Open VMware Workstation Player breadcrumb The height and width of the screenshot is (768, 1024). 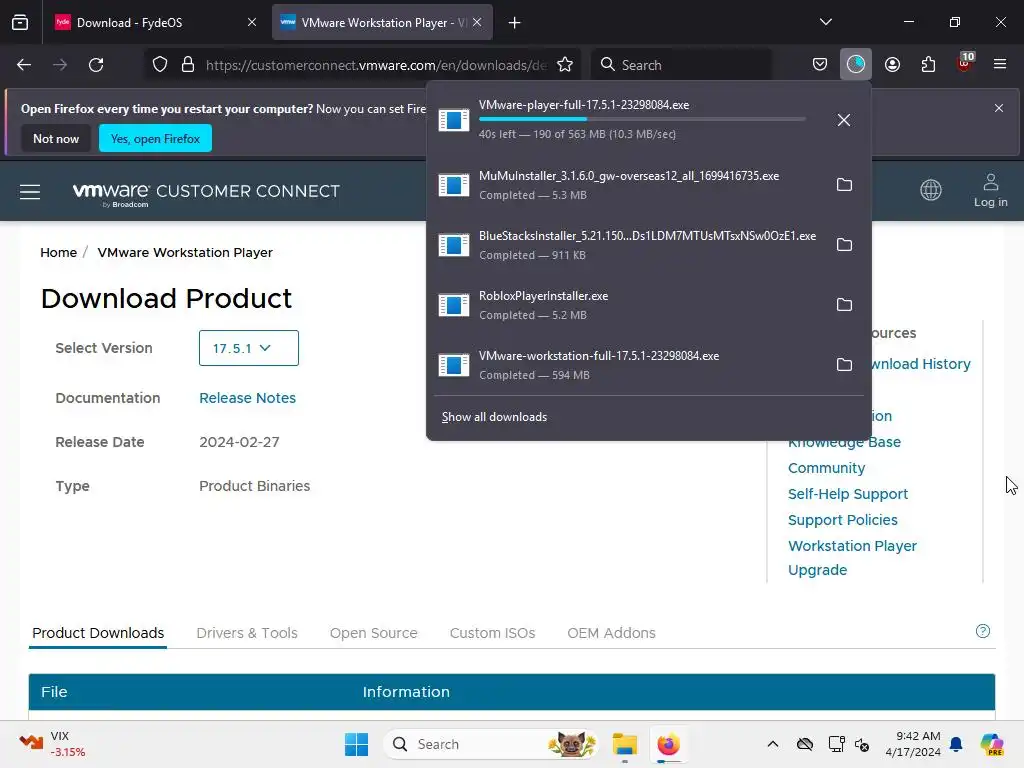coord(185,253)
